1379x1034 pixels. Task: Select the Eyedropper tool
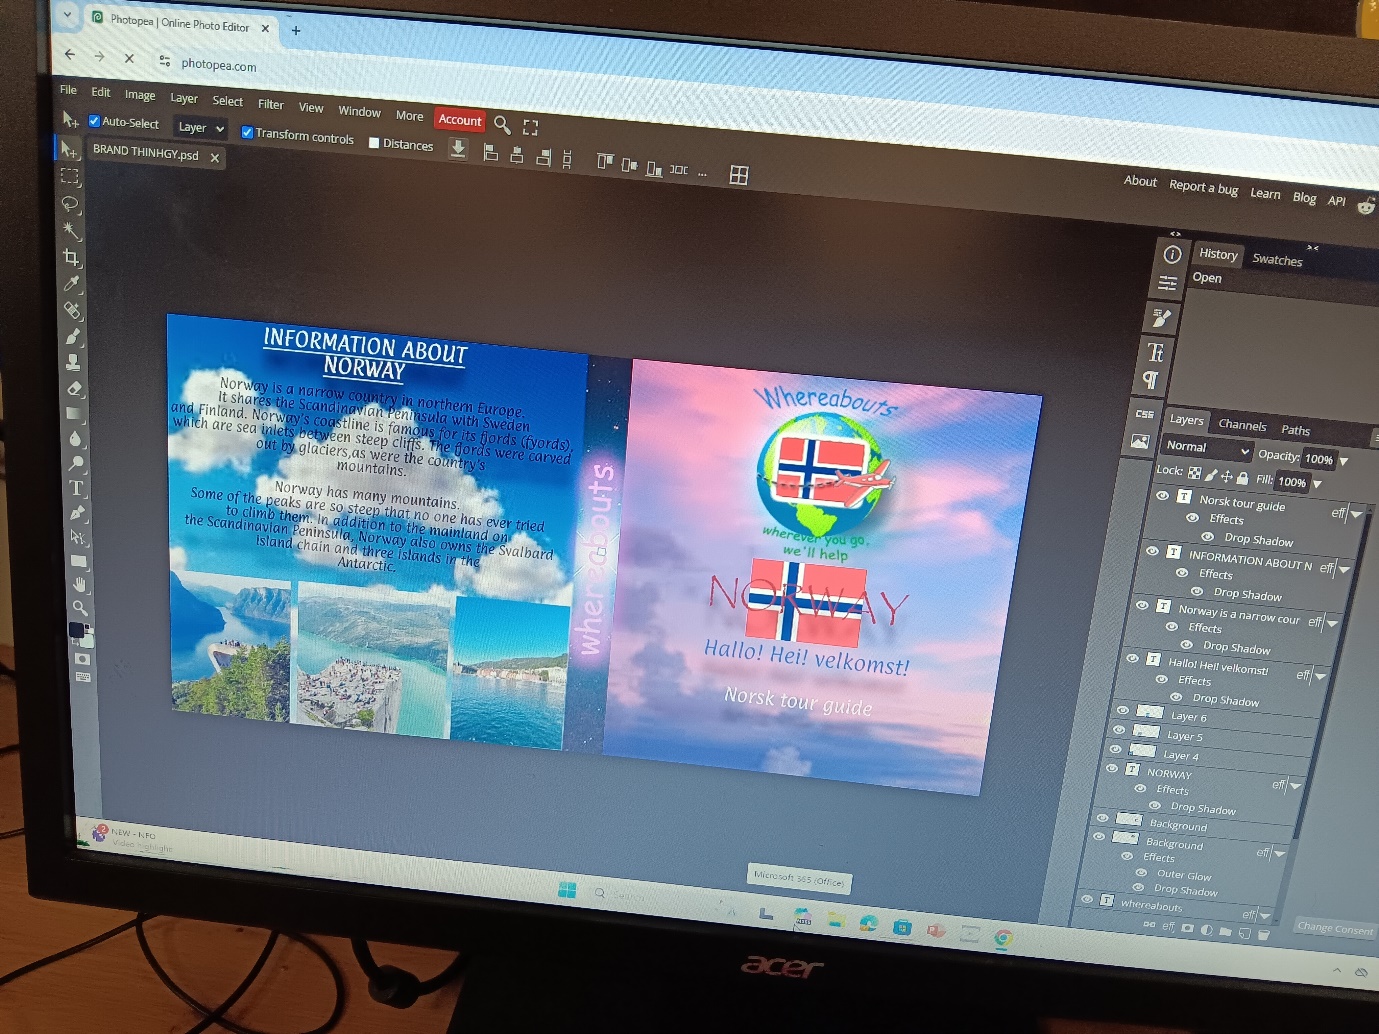point(72,284)
